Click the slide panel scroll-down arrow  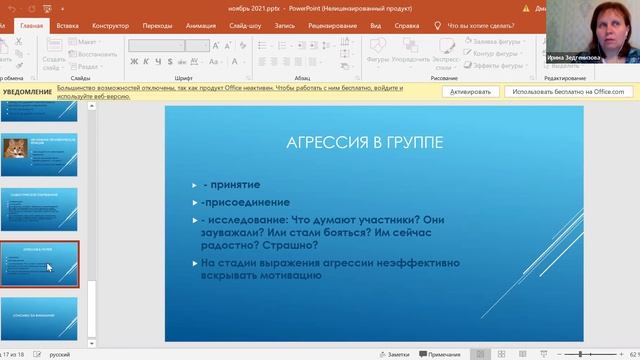[x=92, y=344]
